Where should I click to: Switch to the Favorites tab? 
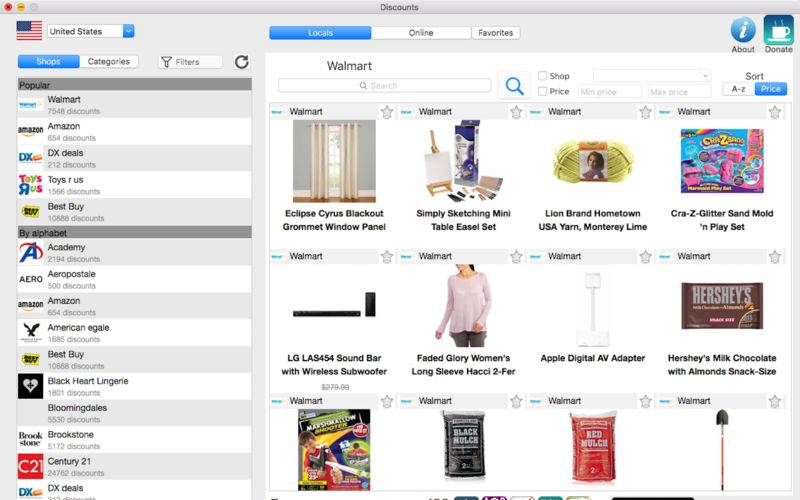click(495, 33)
